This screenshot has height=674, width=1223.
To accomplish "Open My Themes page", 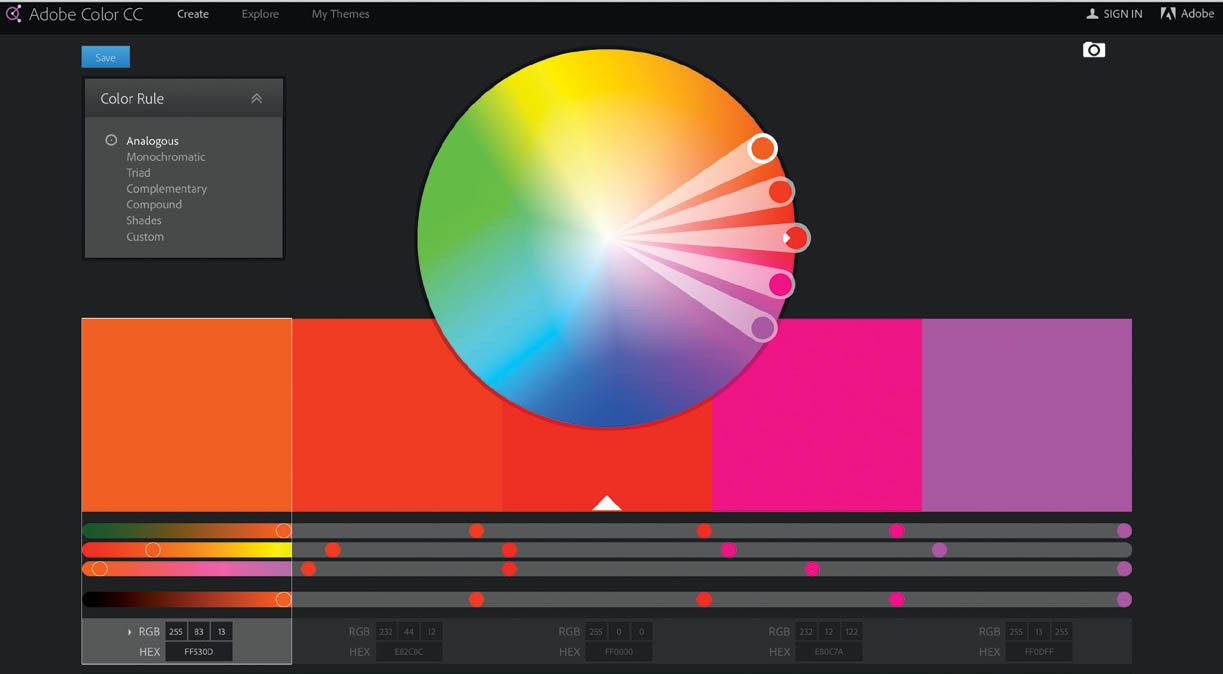I will tap(340, 14).
